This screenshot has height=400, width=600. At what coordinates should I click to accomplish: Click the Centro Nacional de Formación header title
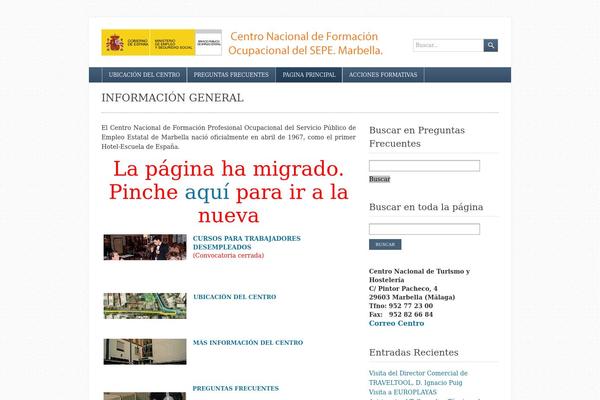pyautogui.click(x=305, y=43)
